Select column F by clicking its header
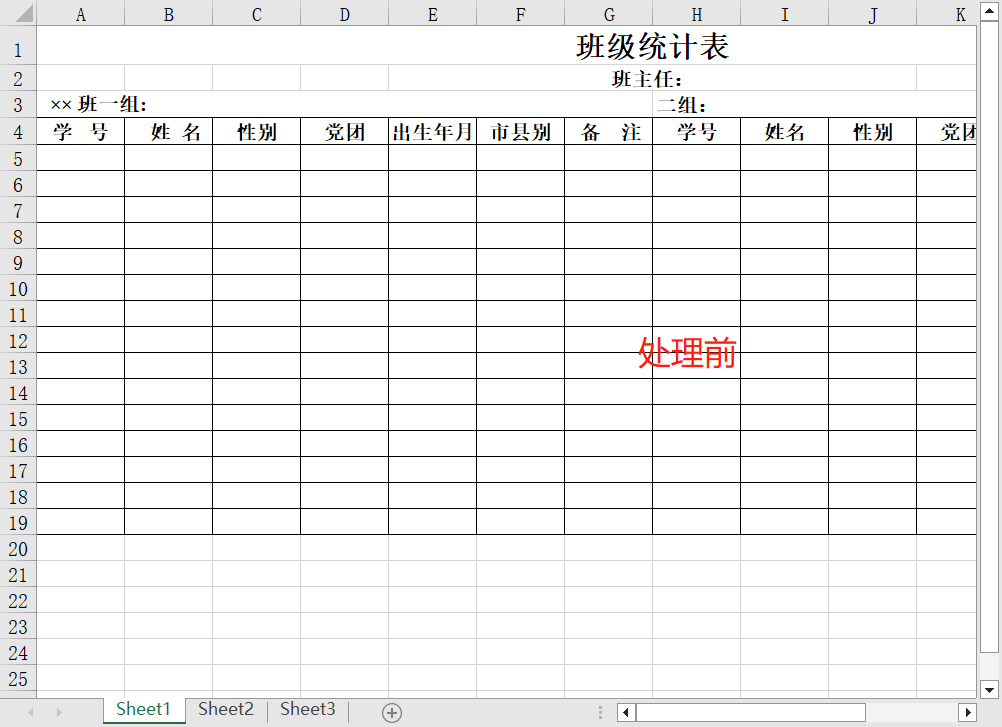 520,14
